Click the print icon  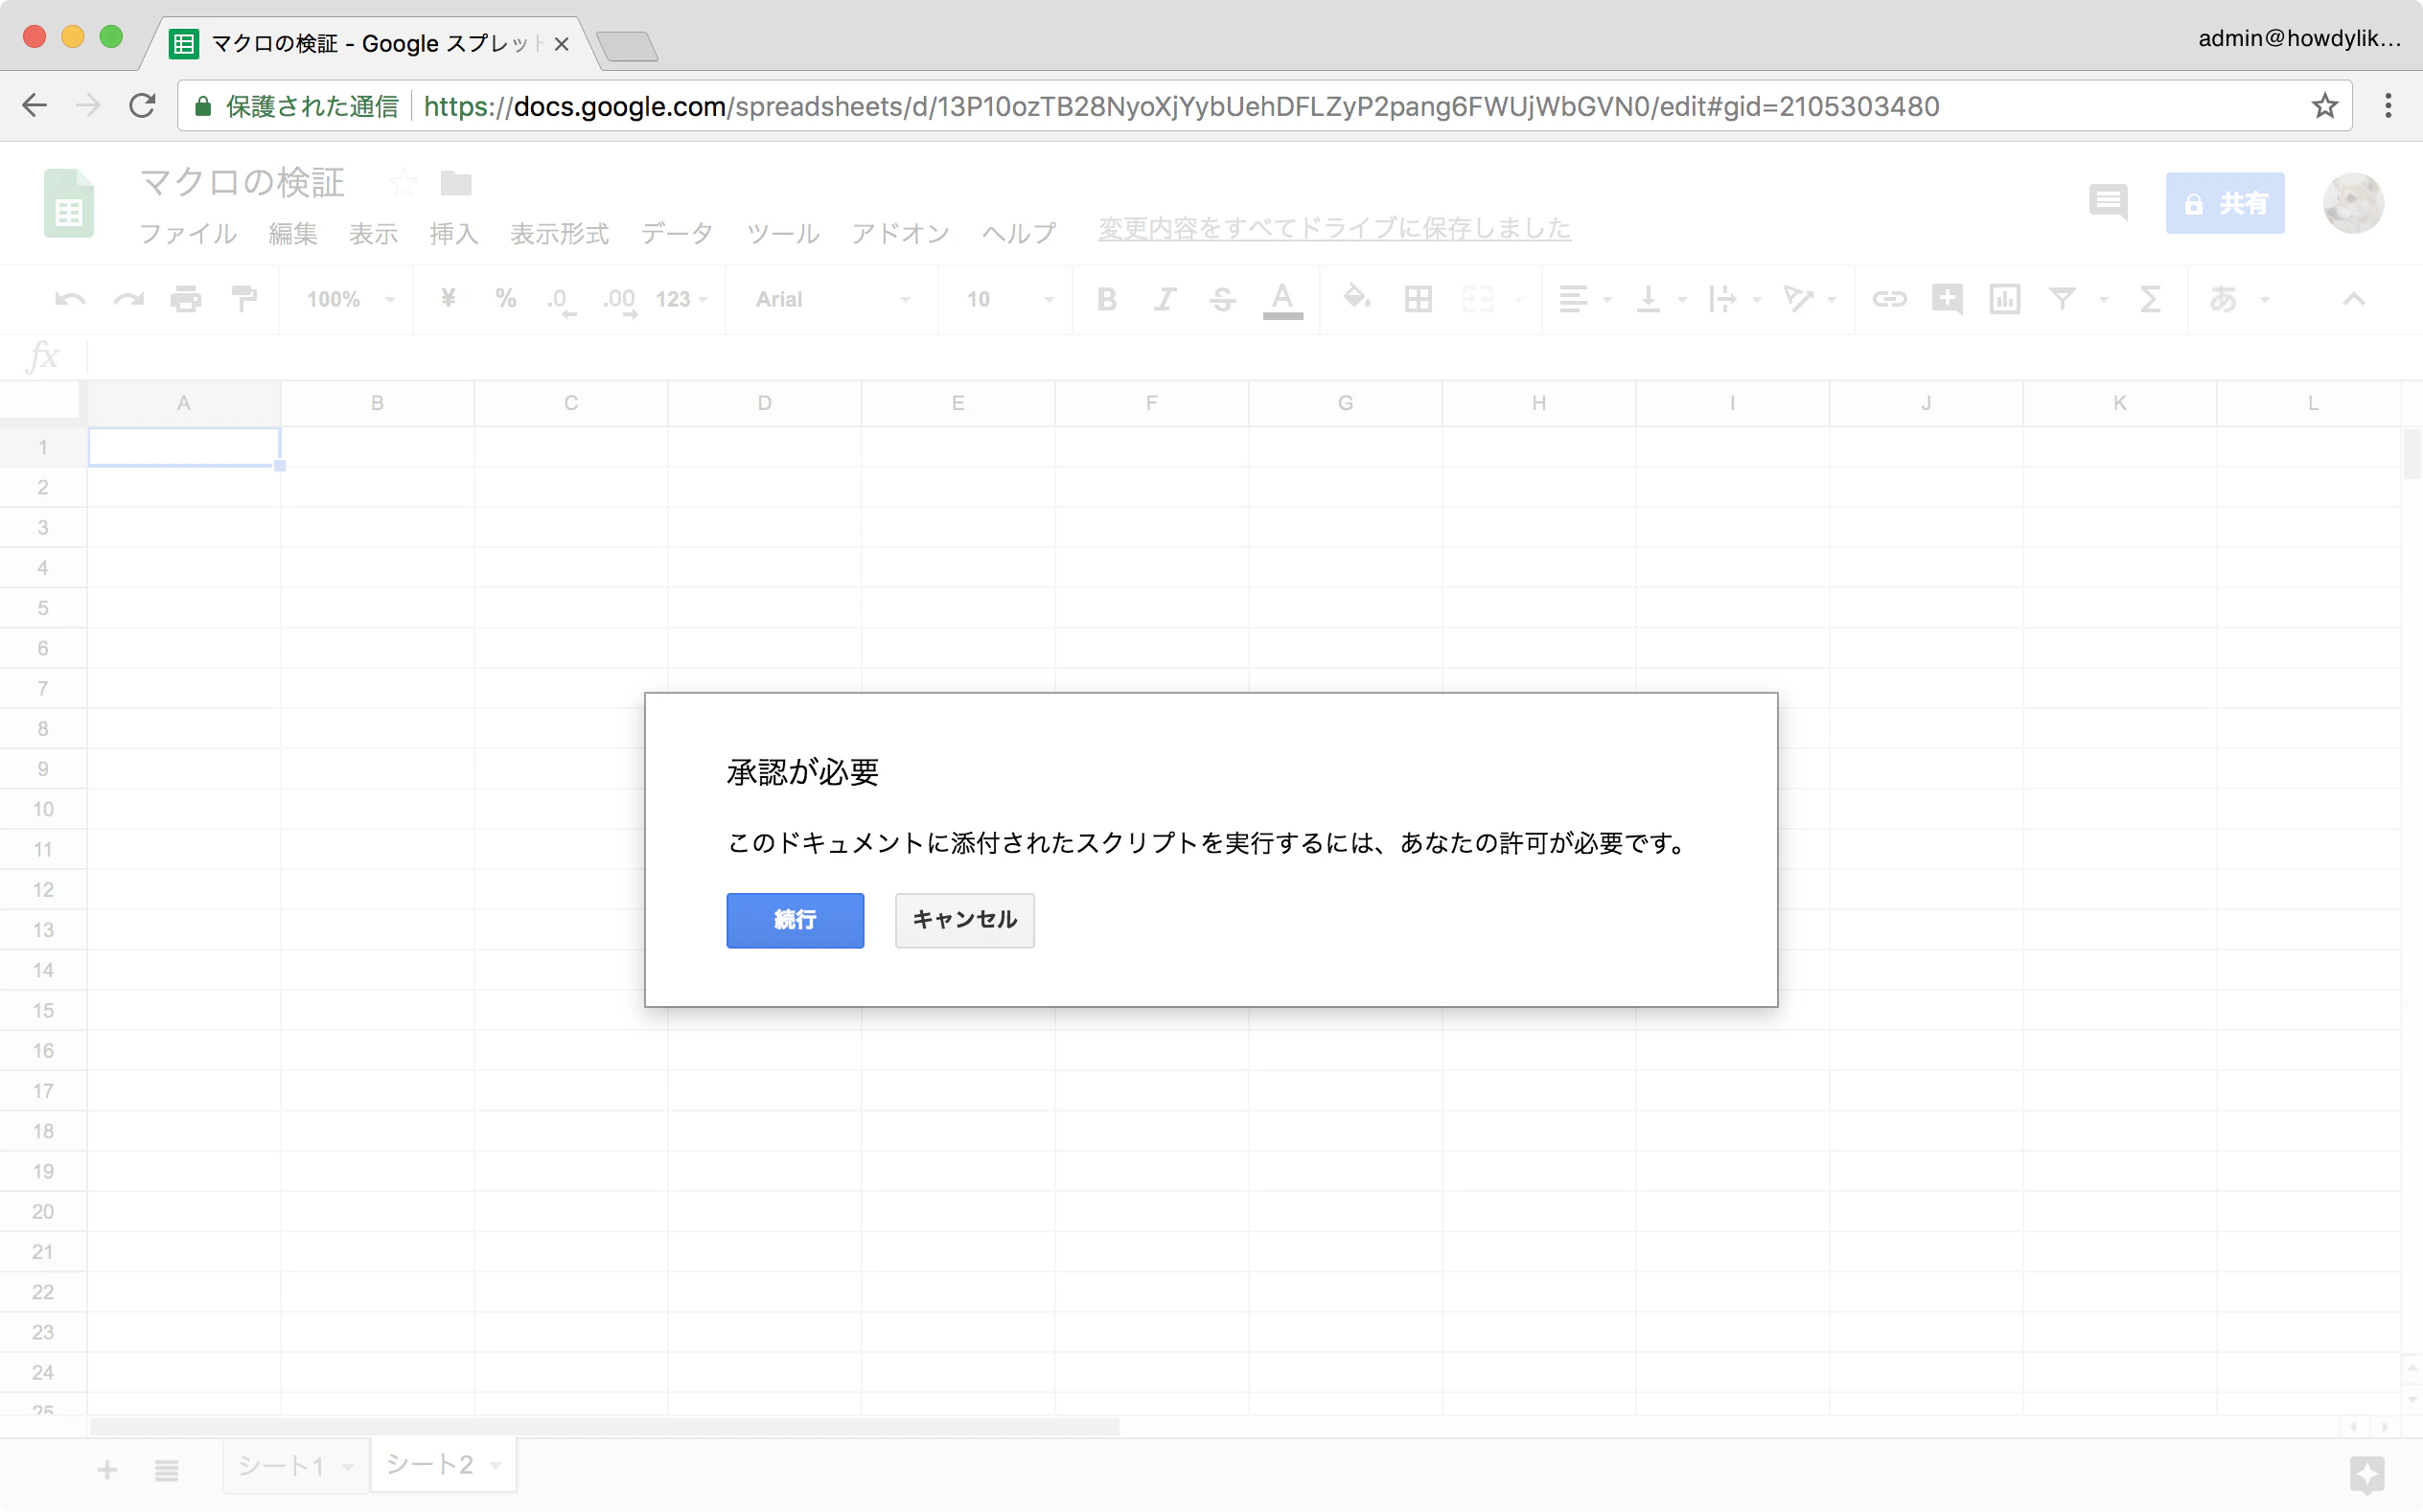point(186,299)
